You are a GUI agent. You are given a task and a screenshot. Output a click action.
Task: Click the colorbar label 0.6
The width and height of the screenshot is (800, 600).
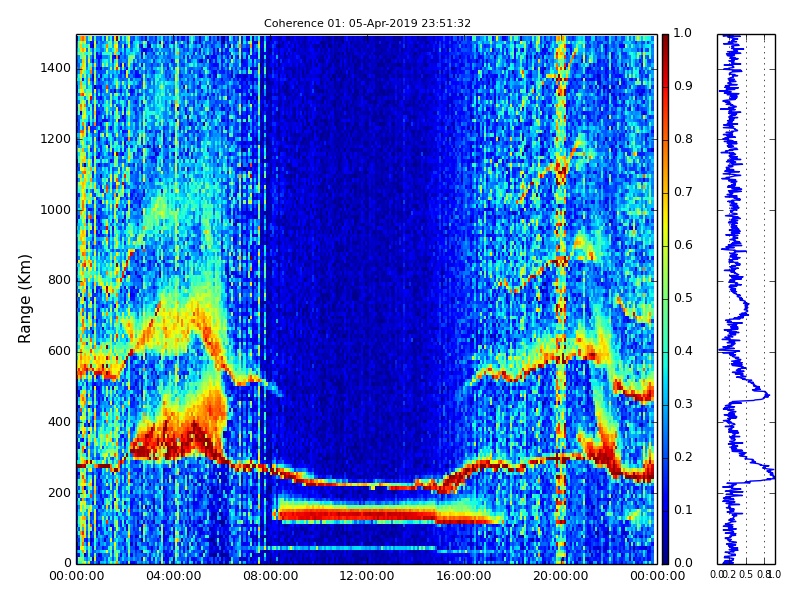click(x=683, y=245)
